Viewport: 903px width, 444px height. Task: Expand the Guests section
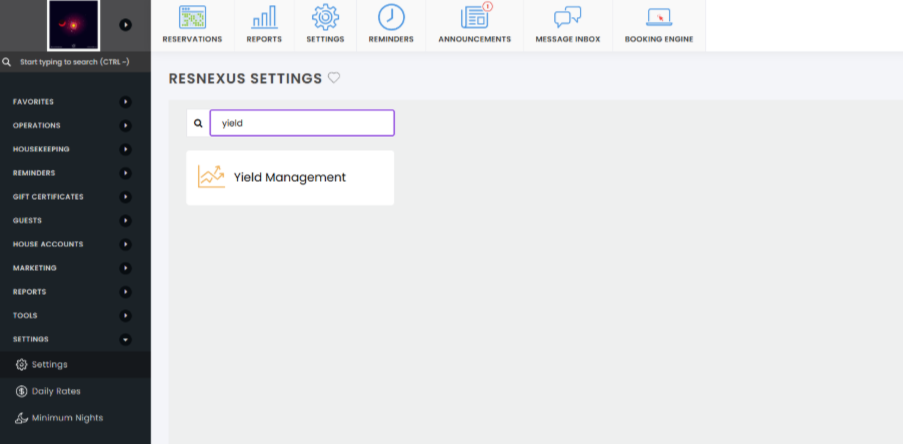(126, 221)
